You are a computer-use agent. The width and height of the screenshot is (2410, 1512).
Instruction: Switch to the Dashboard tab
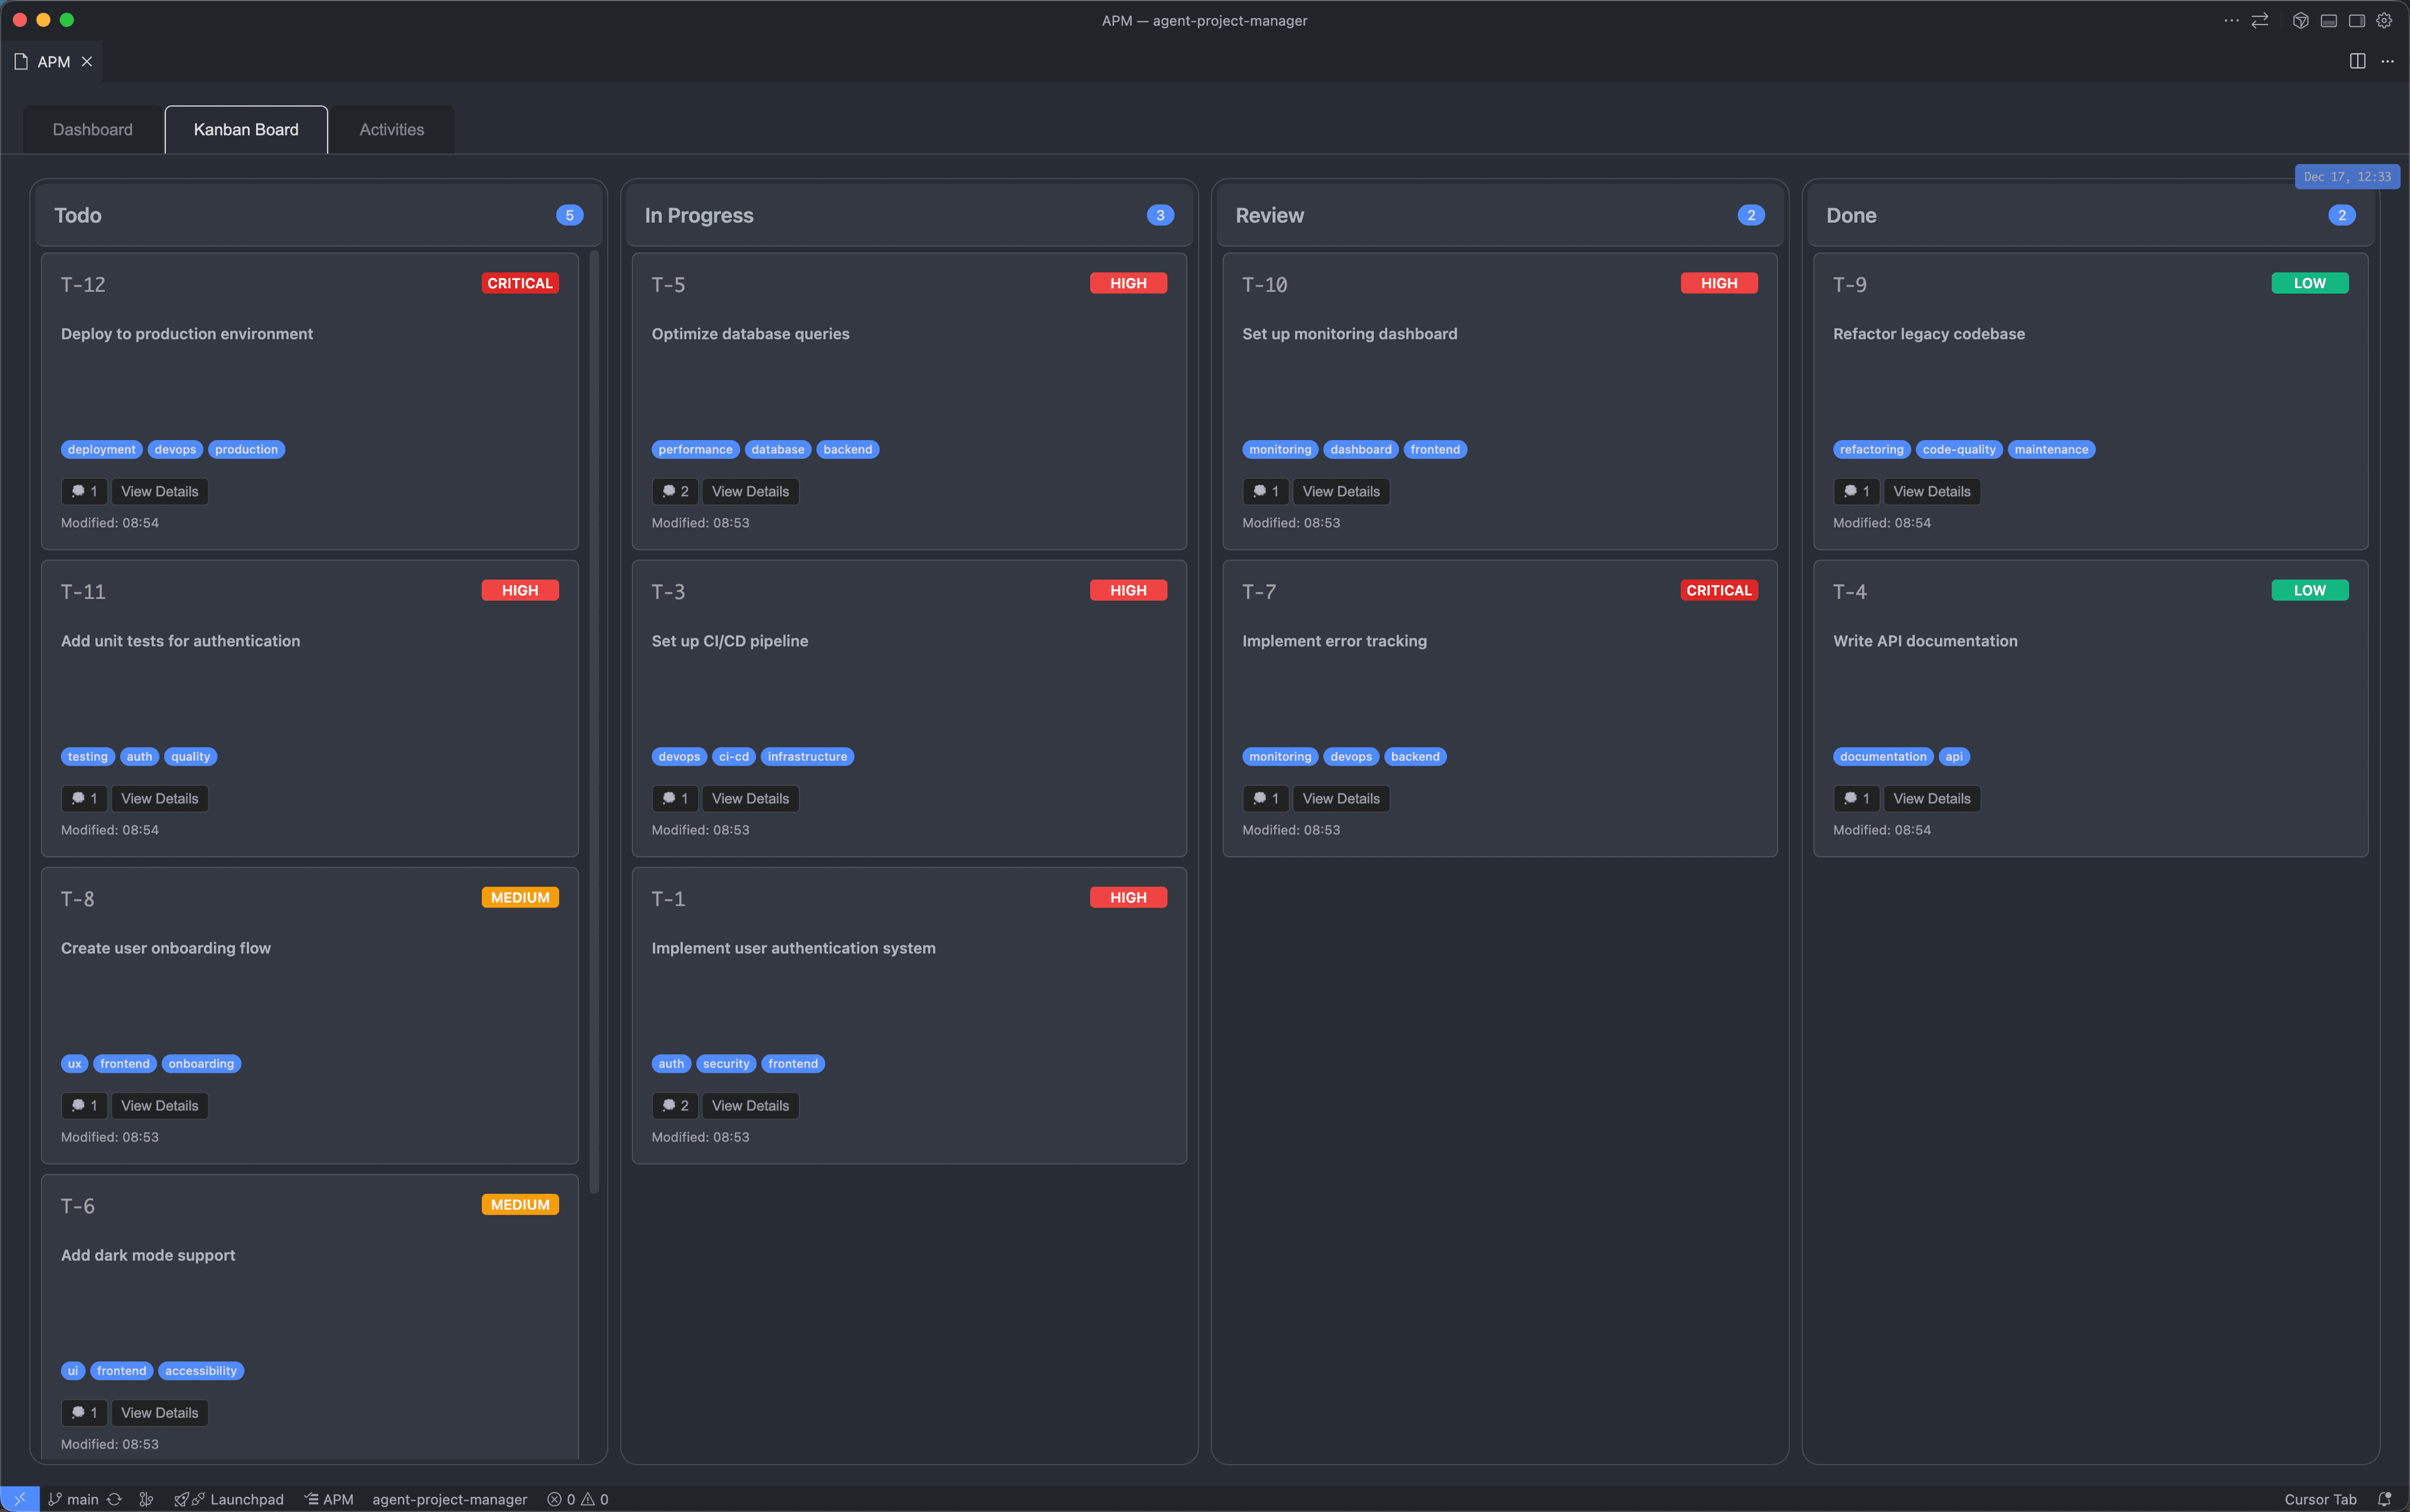coord(92,129)
